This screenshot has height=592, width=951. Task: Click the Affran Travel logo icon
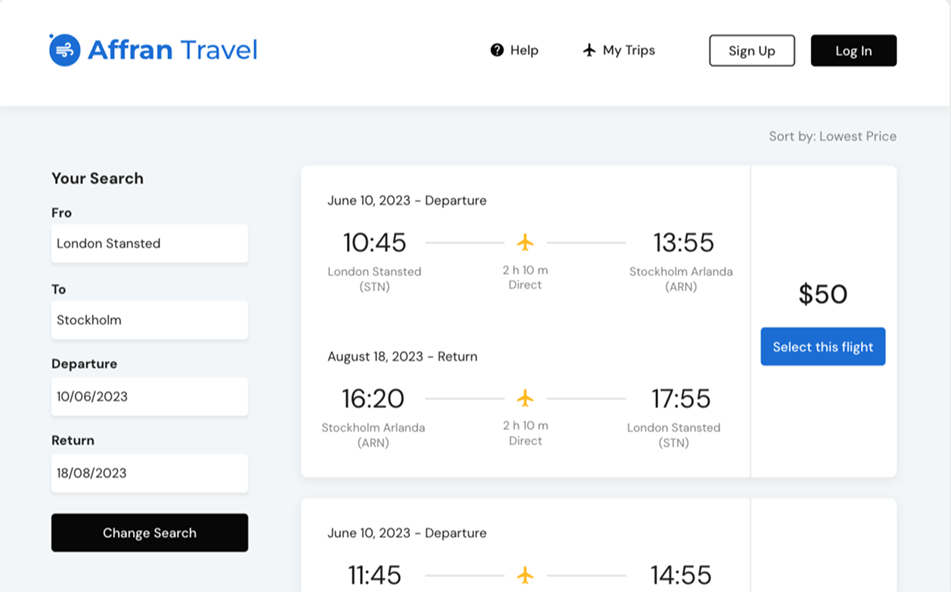[65, 50]
